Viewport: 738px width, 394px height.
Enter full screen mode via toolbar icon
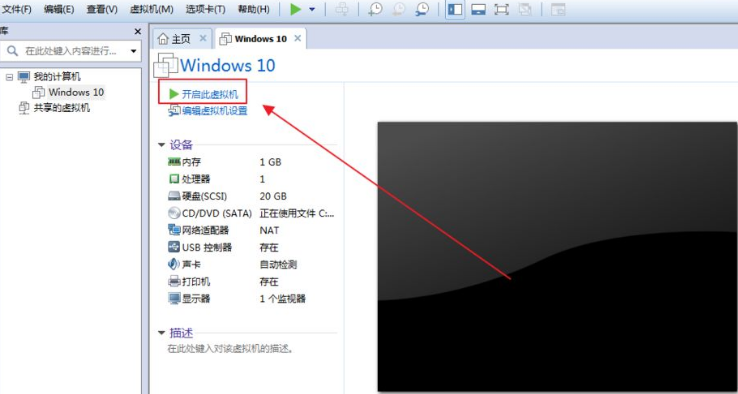click(501, 9)
